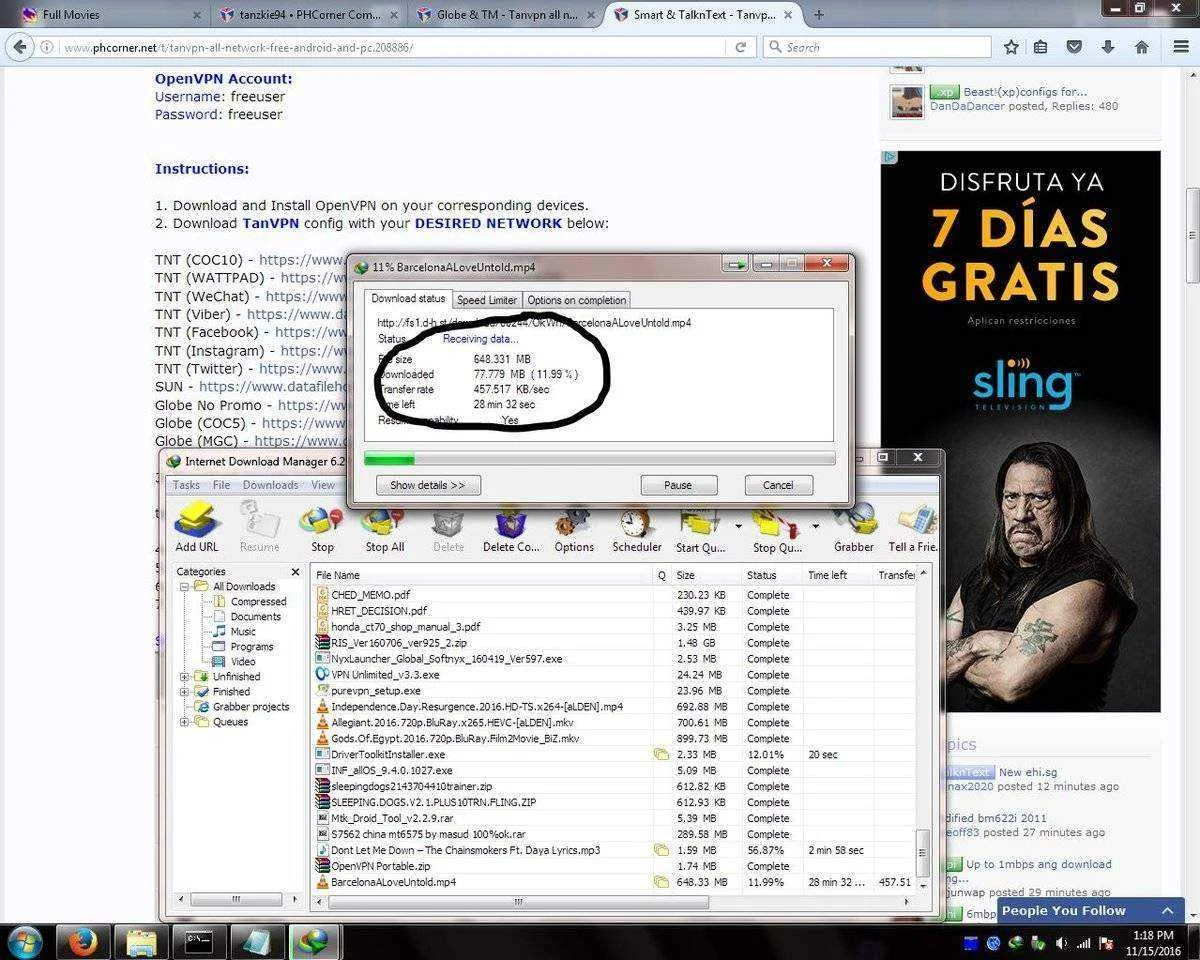The image size is (1200, 960).
Task: Click the volume icon in system tray
Action: pos(1061,943)
